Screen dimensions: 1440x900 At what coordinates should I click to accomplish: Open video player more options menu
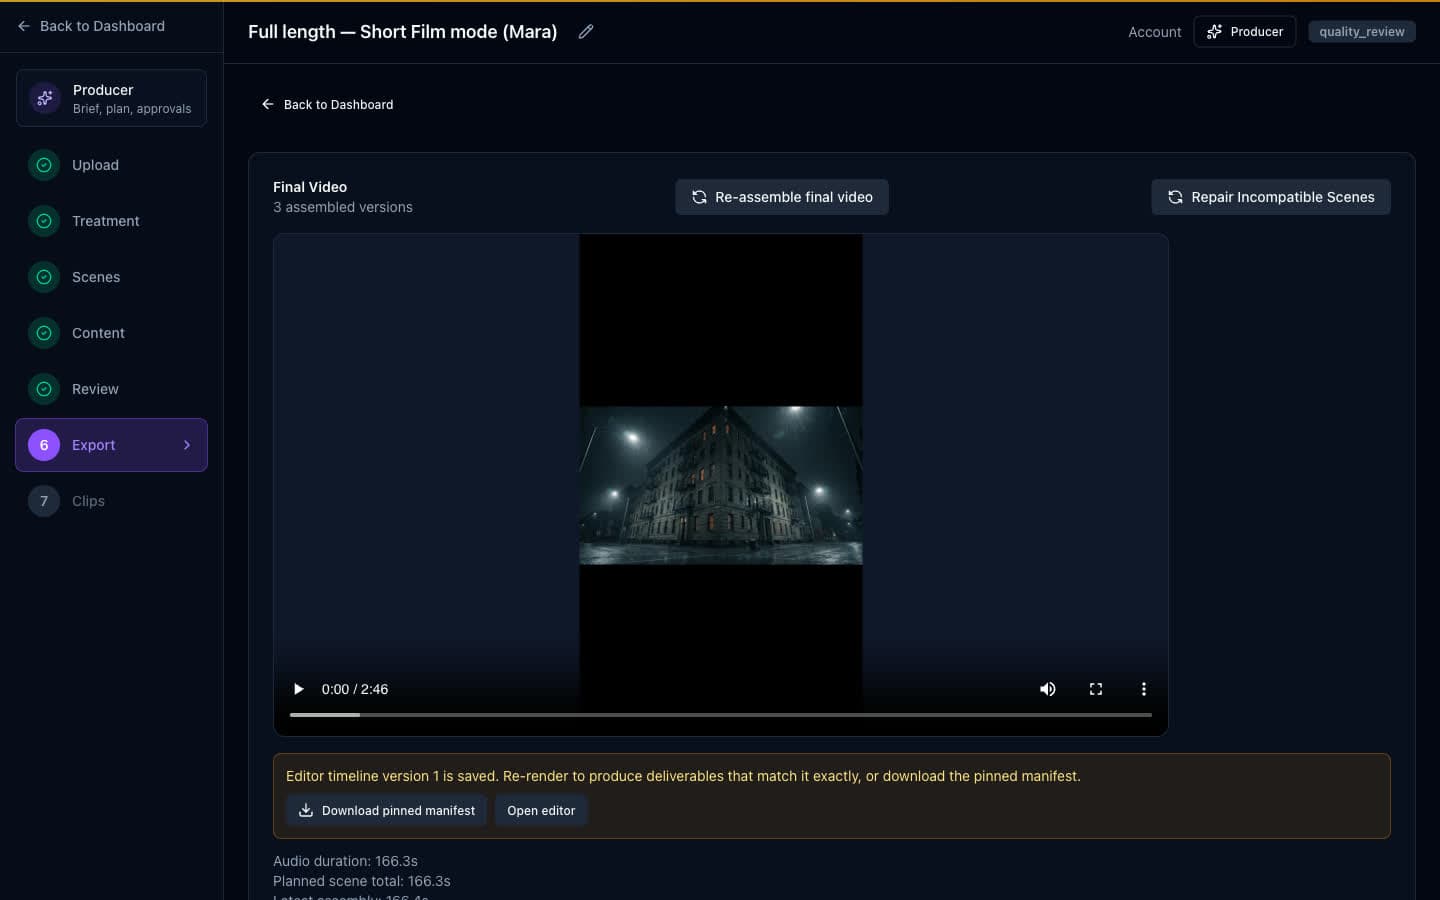point(1144,689)
